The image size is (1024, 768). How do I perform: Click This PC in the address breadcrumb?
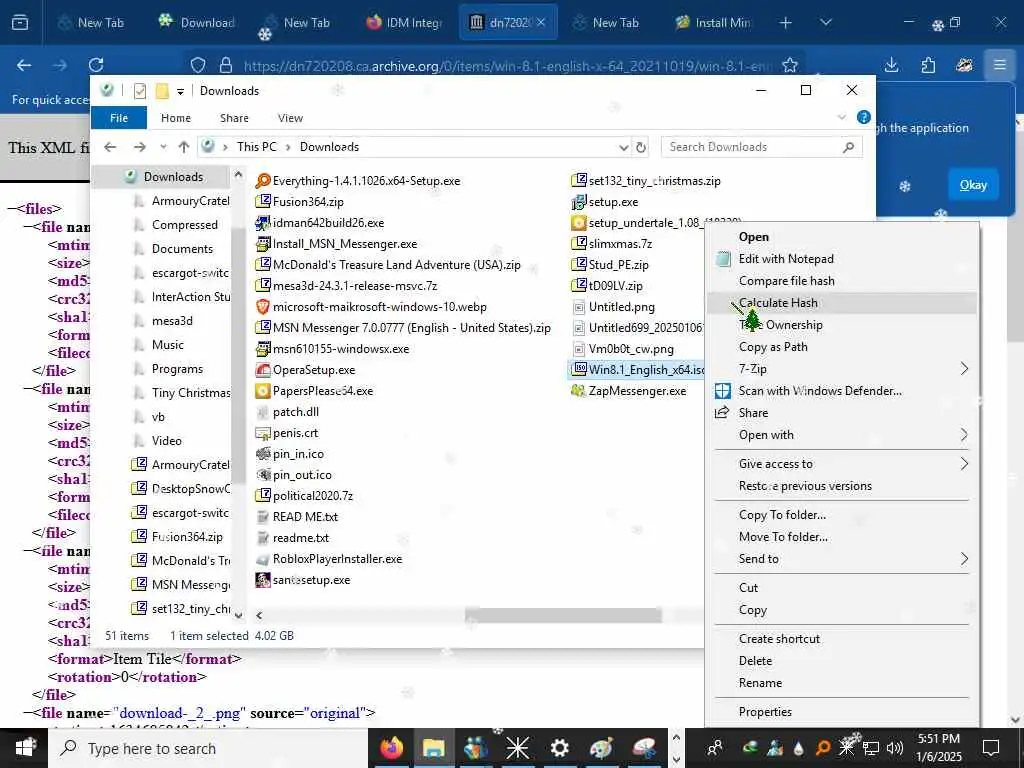(x=257, y=147)
